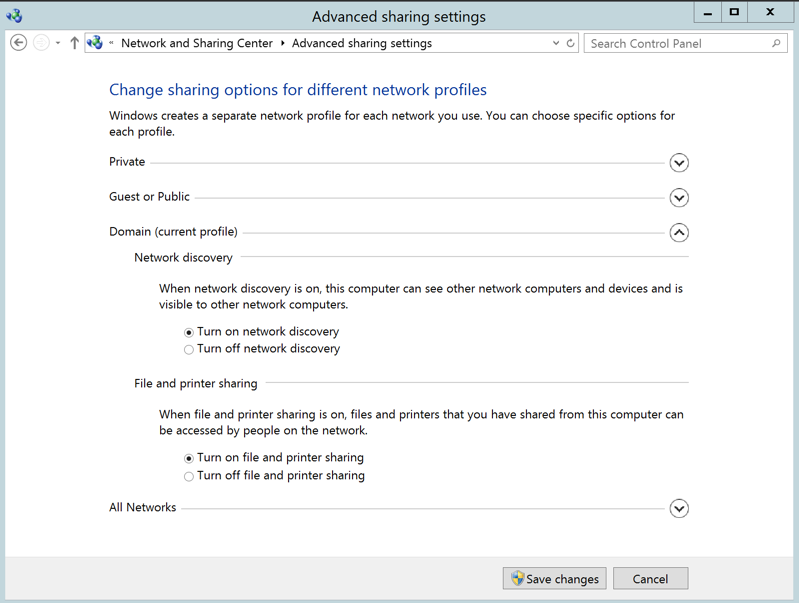Expand the Private profile section
Viewport: 799px width, 603px height.
pos(679,163)
